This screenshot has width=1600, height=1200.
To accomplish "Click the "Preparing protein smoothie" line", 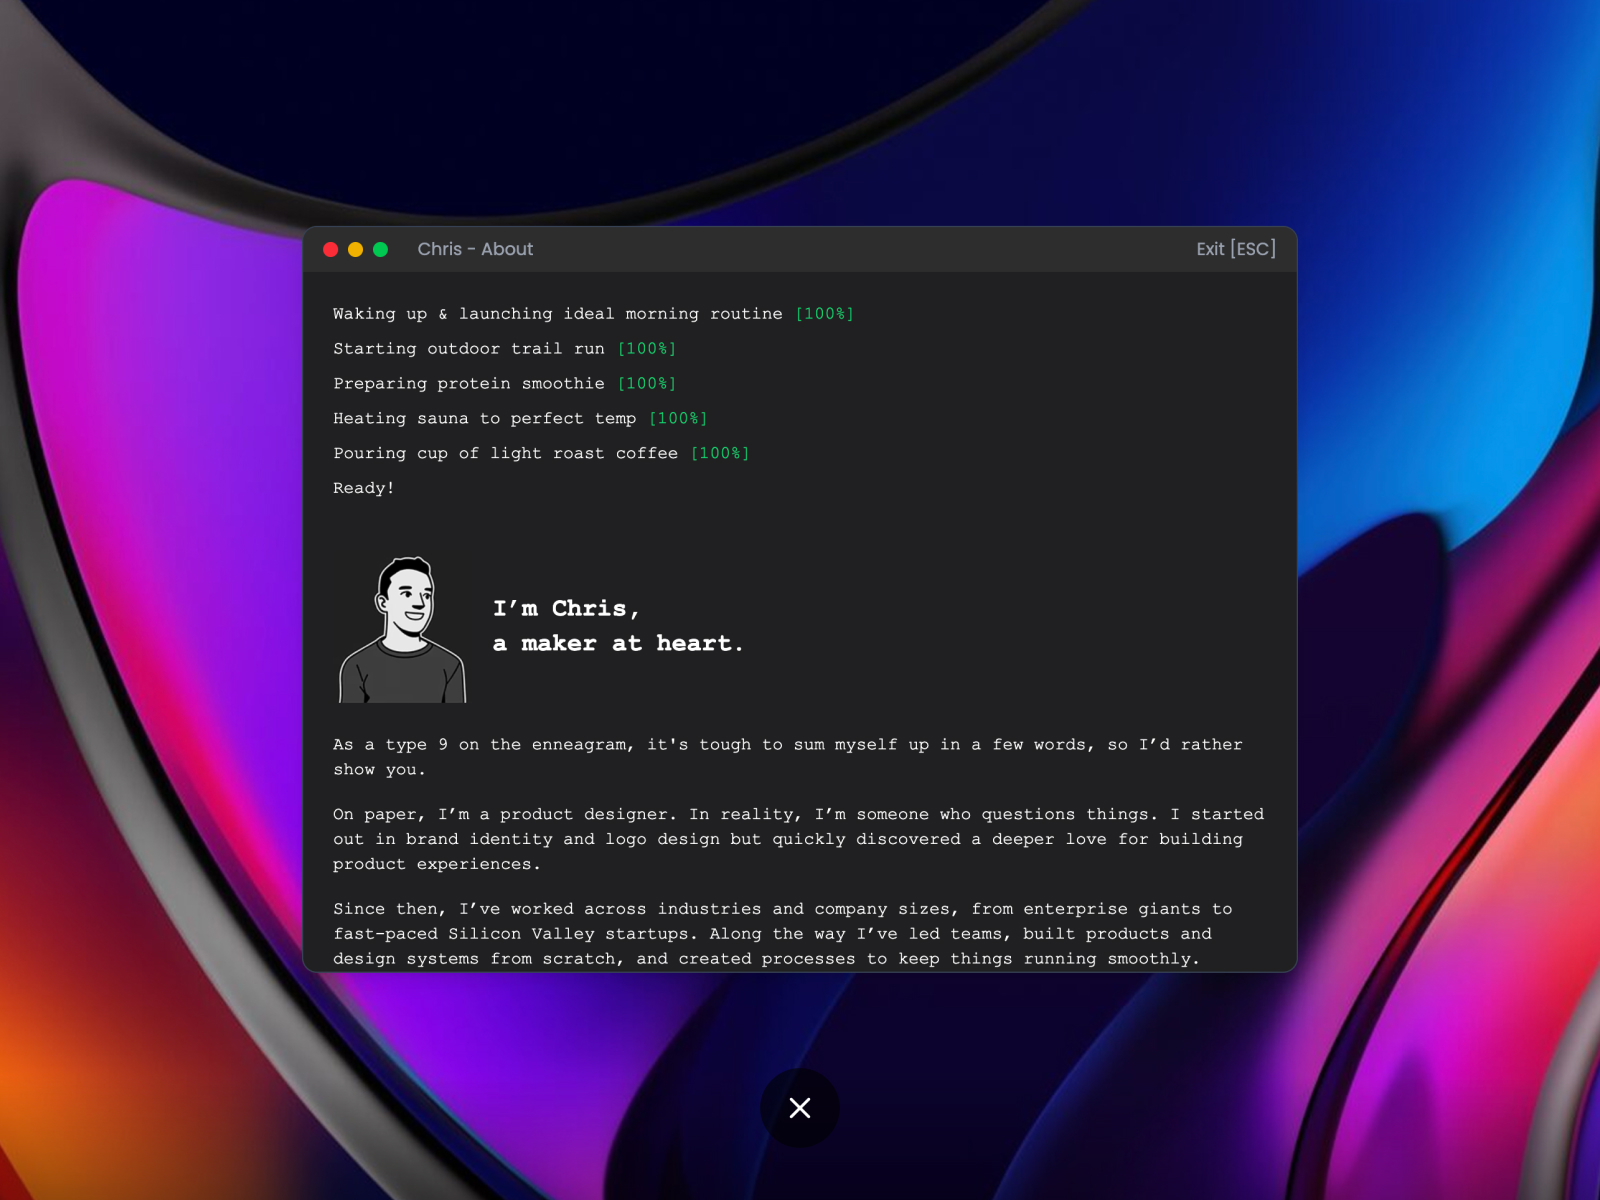I will click(468, 384).
